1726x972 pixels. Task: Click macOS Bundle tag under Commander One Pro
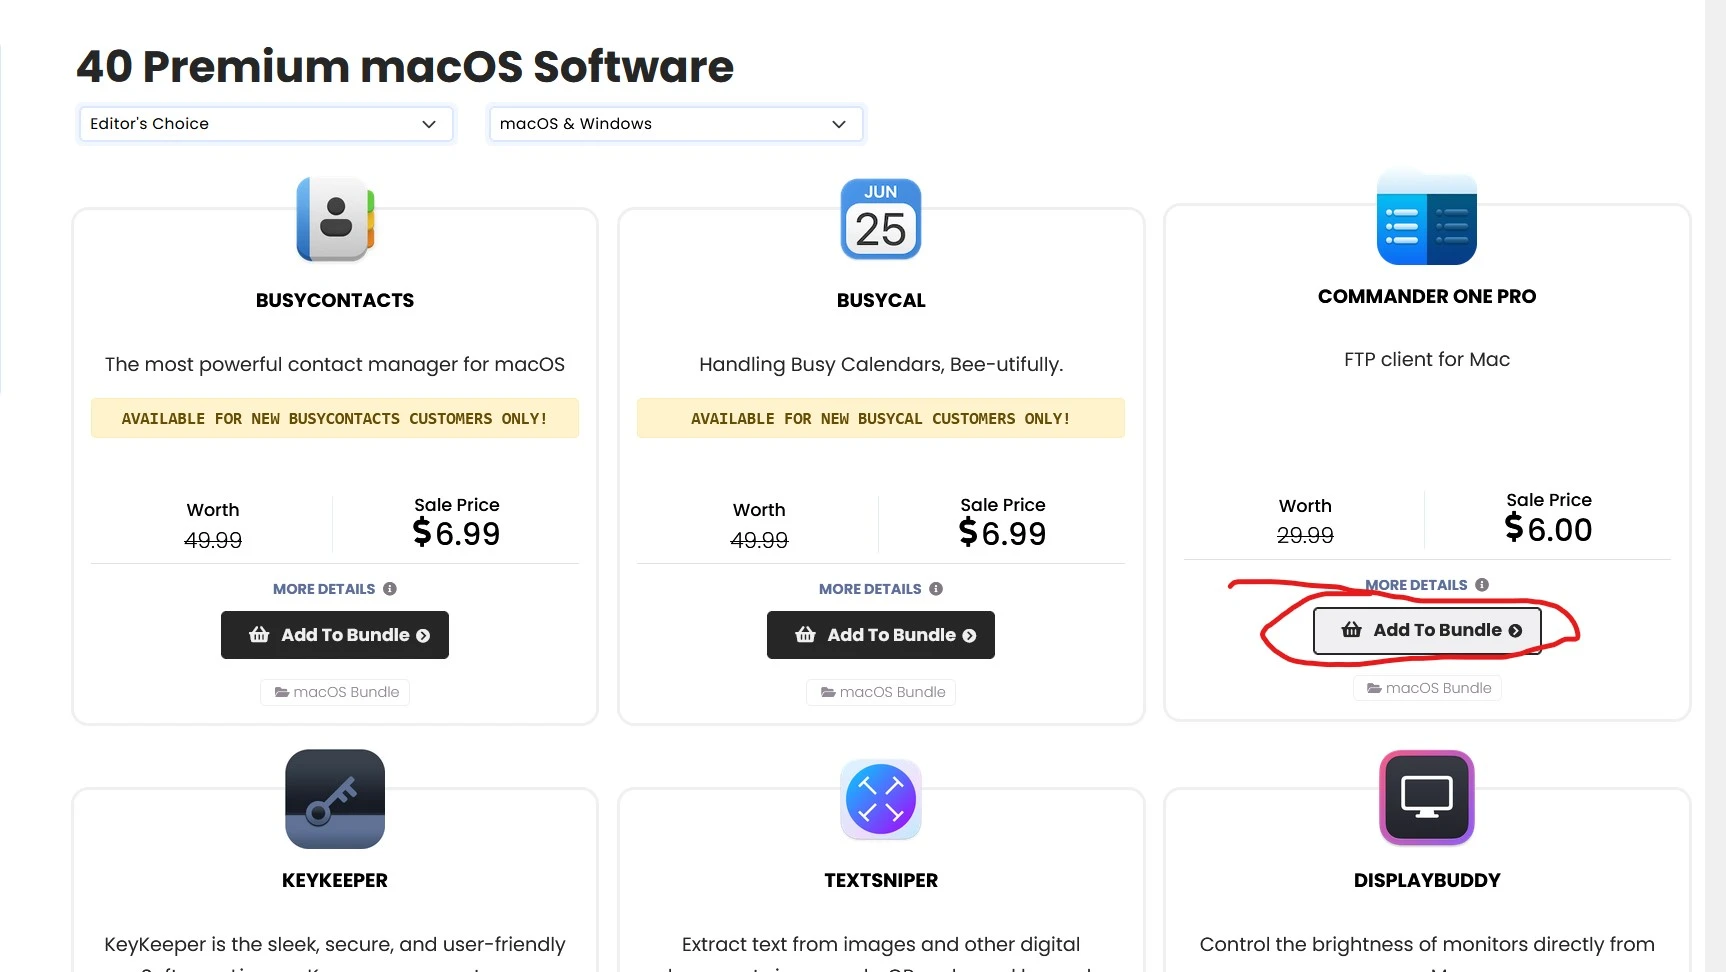pyautogui.click(x=1427, y=688)
